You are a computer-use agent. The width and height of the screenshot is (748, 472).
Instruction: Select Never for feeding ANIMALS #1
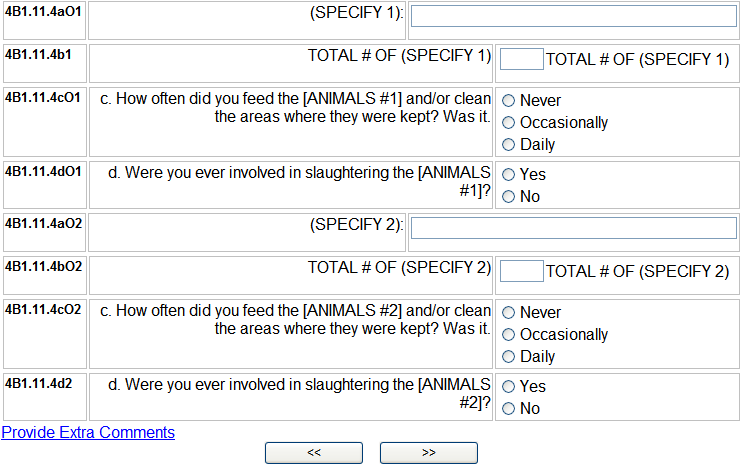[x=509, y=101]
